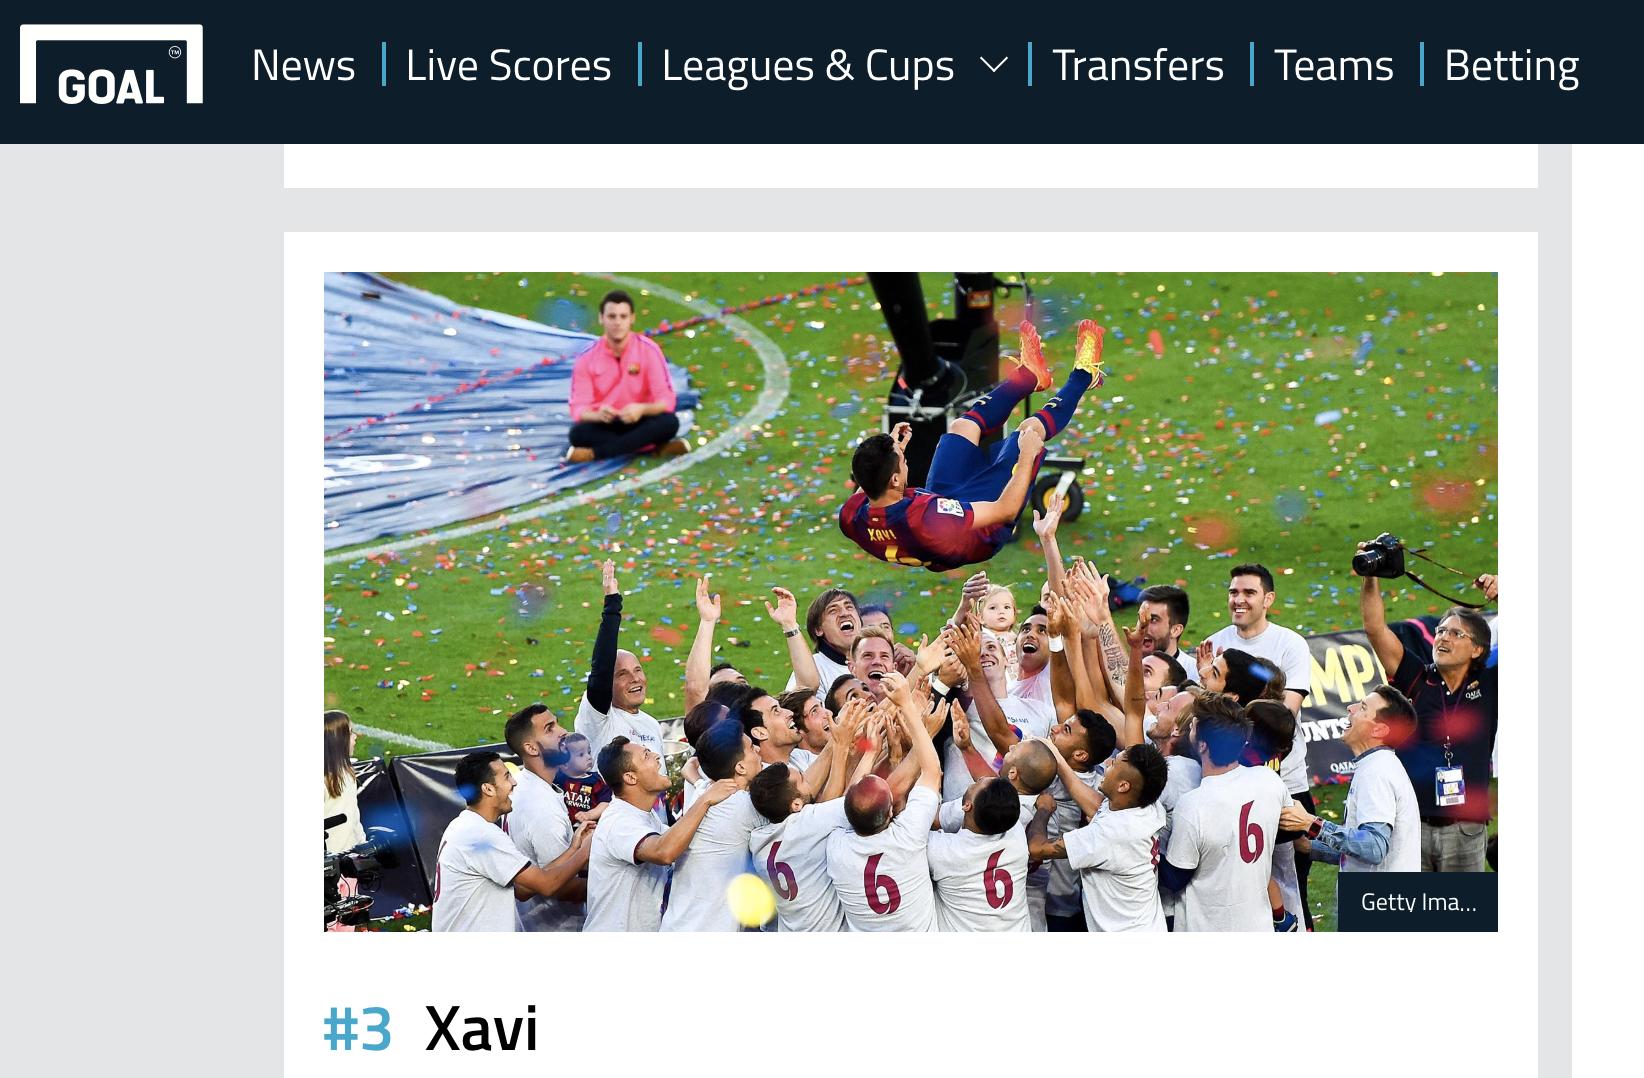
Task: Open the Xavi celebration photo
Action: pos(910,602)
